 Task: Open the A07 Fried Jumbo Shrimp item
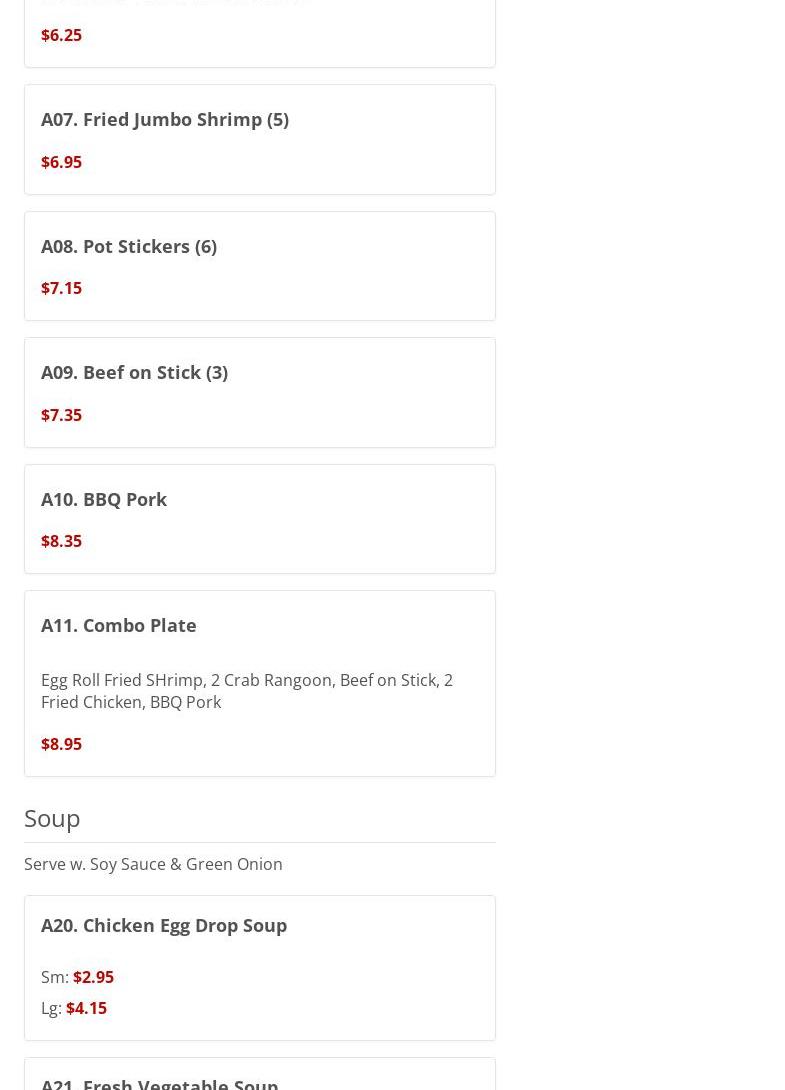[x=165, y=119]
